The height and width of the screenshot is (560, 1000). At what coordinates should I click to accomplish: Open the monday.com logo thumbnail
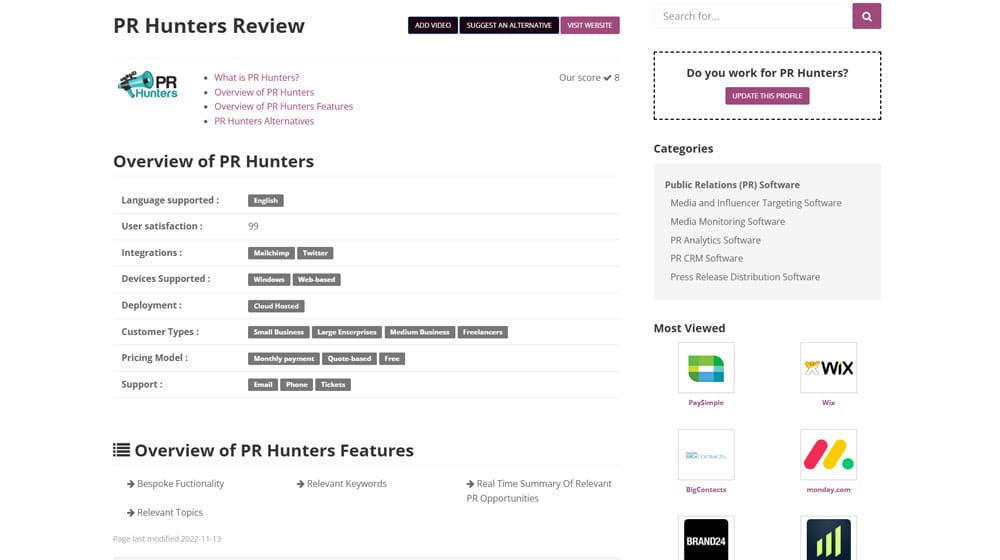828,455
